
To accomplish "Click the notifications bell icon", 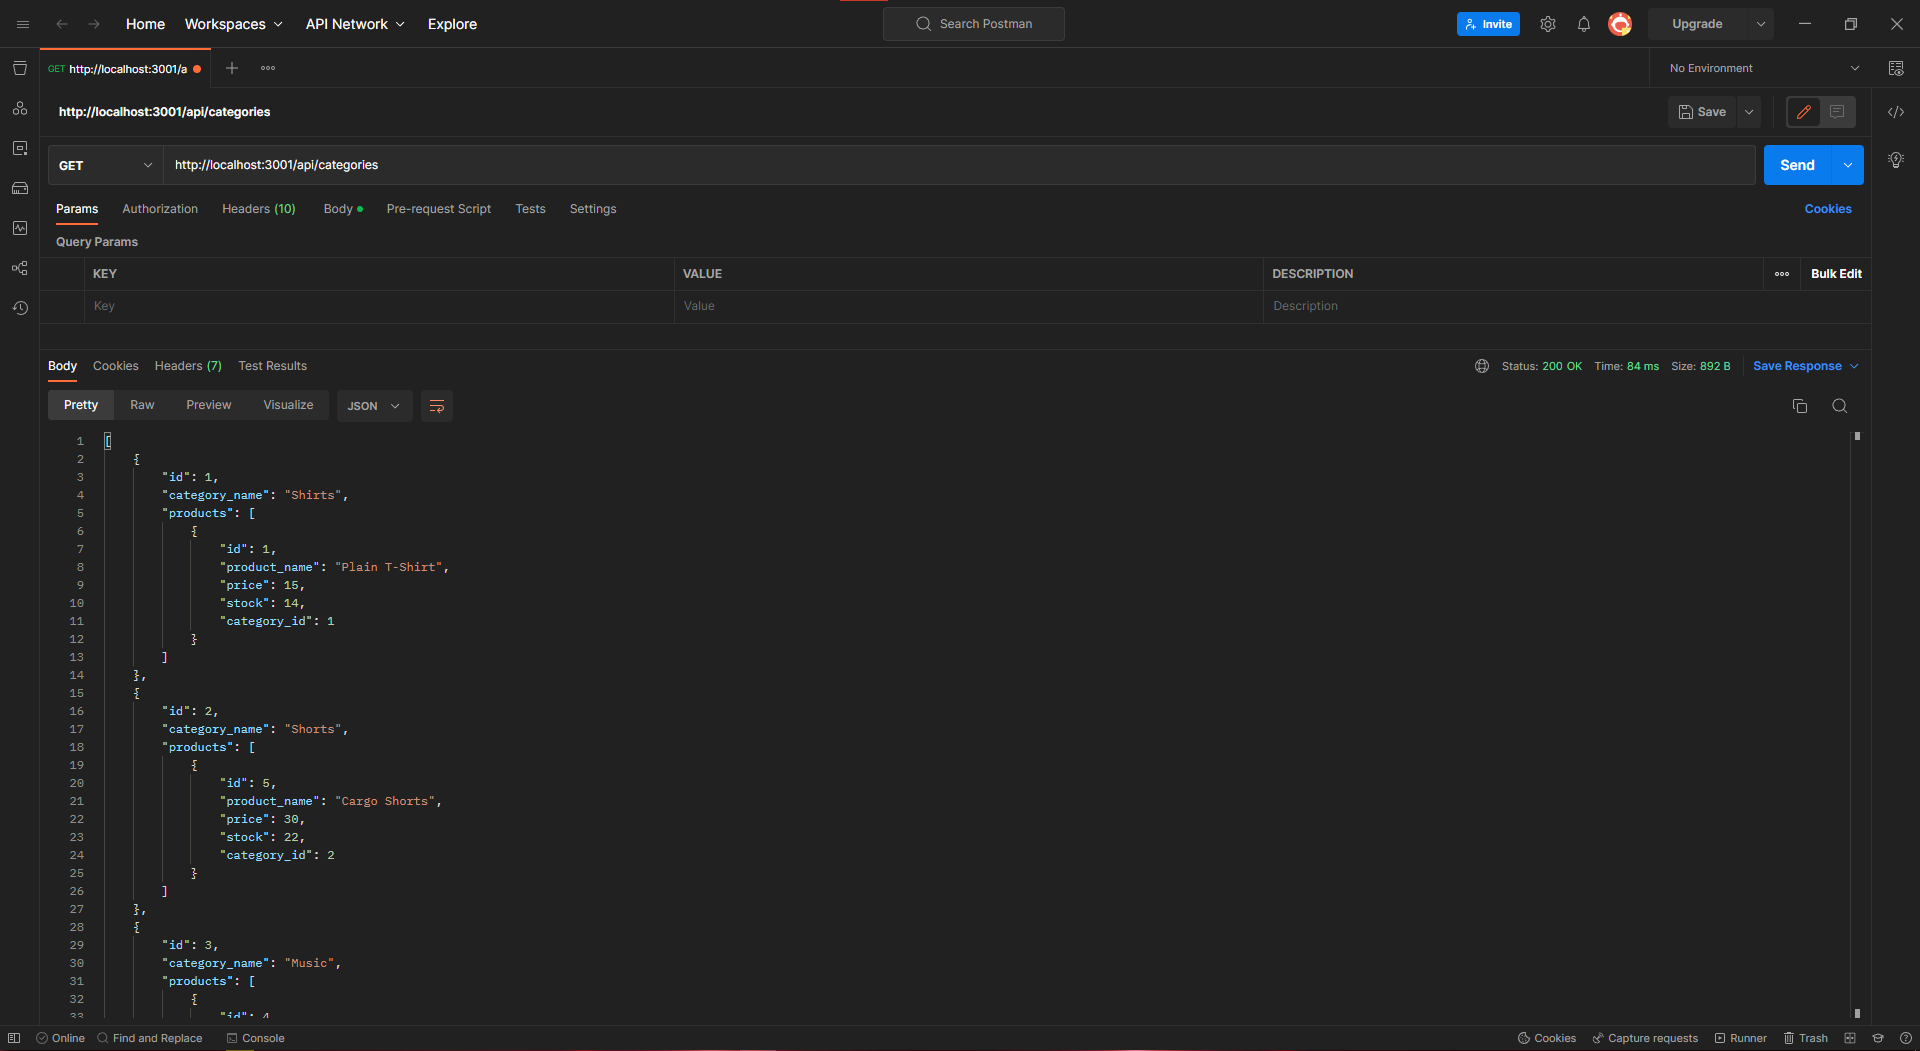I will (1584, 24).
